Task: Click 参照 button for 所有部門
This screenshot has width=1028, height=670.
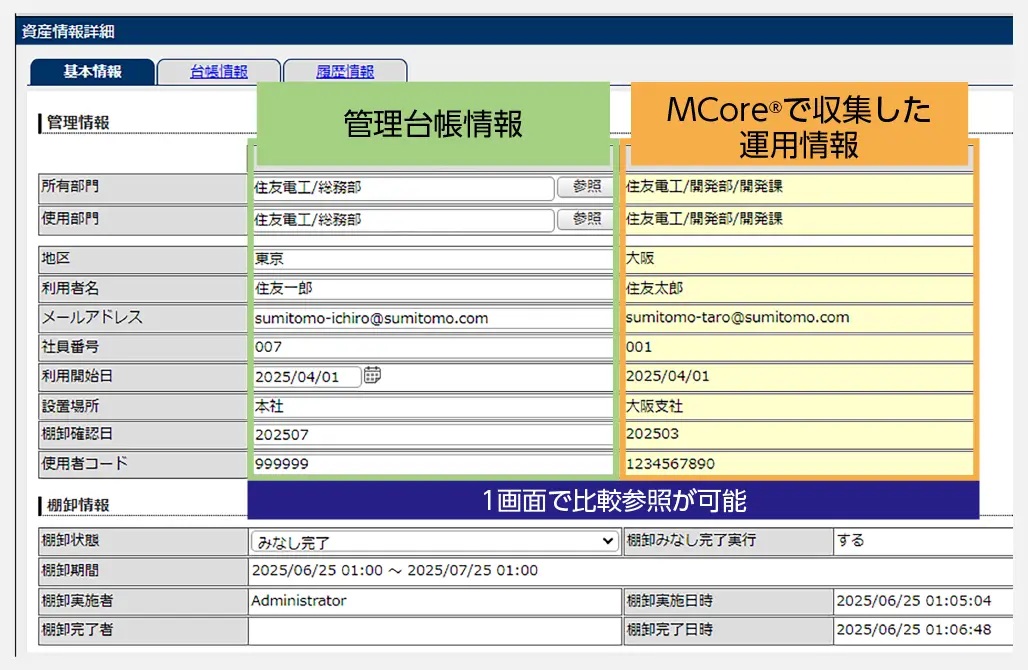Action: click(x=586, y=187)
